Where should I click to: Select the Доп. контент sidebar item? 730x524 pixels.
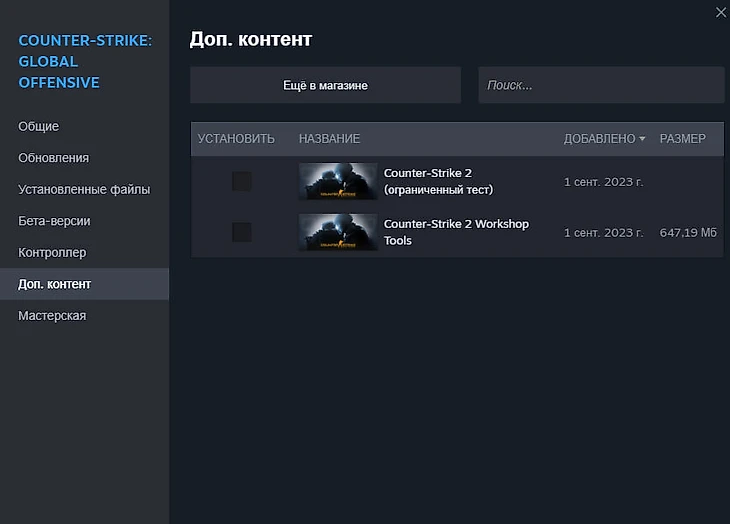pos(55,284)
